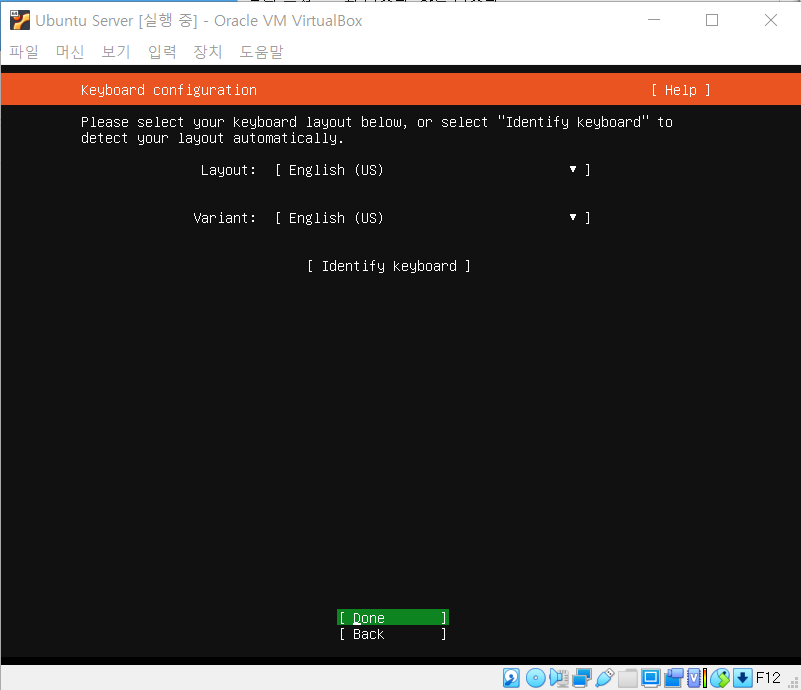
Task: Click the hard disk activity status icon
Action: pyautogui.click(x=511, y=678)
